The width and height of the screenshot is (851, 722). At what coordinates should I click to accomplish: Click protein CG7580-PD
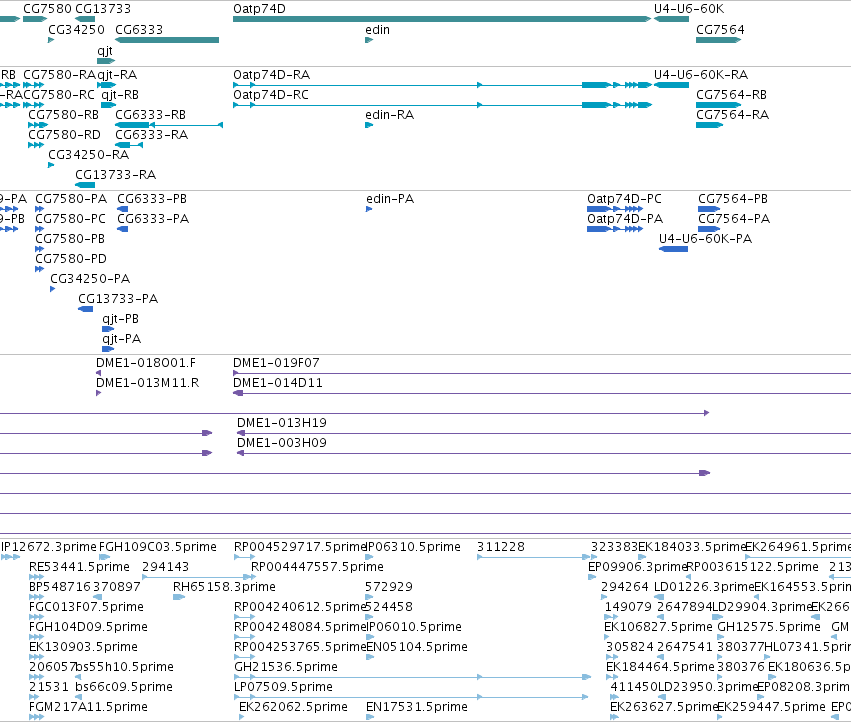(x=40, y=269)
